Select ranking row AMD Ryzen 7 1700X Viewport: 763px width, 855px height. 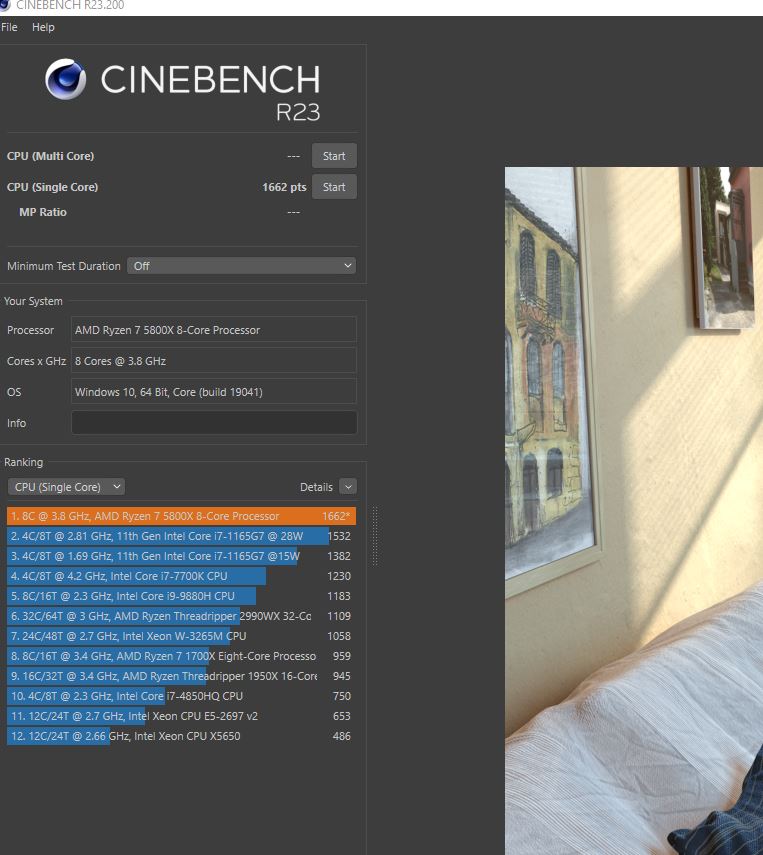coord(181,656)
